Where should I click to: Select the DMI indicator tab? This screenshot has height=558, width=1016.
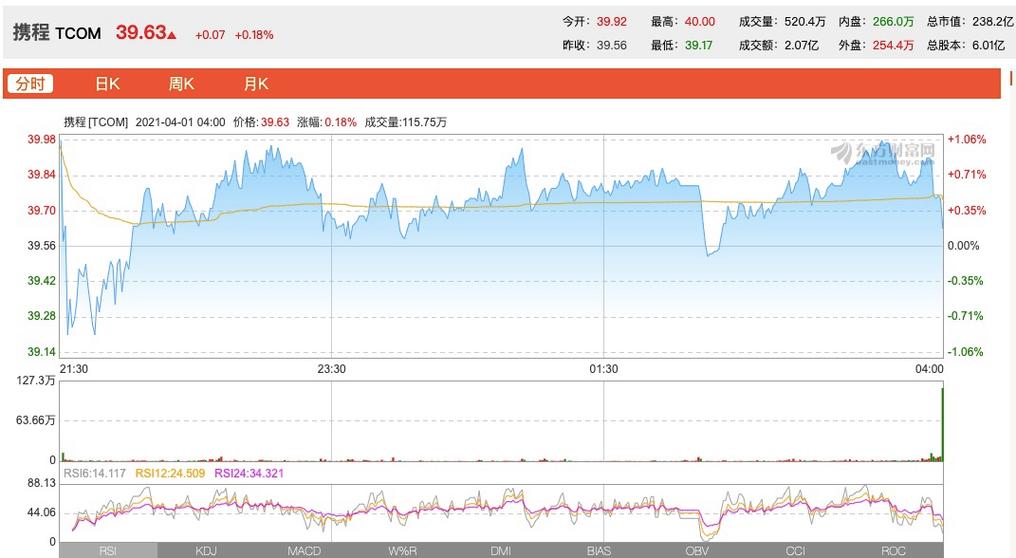[501, 551]
